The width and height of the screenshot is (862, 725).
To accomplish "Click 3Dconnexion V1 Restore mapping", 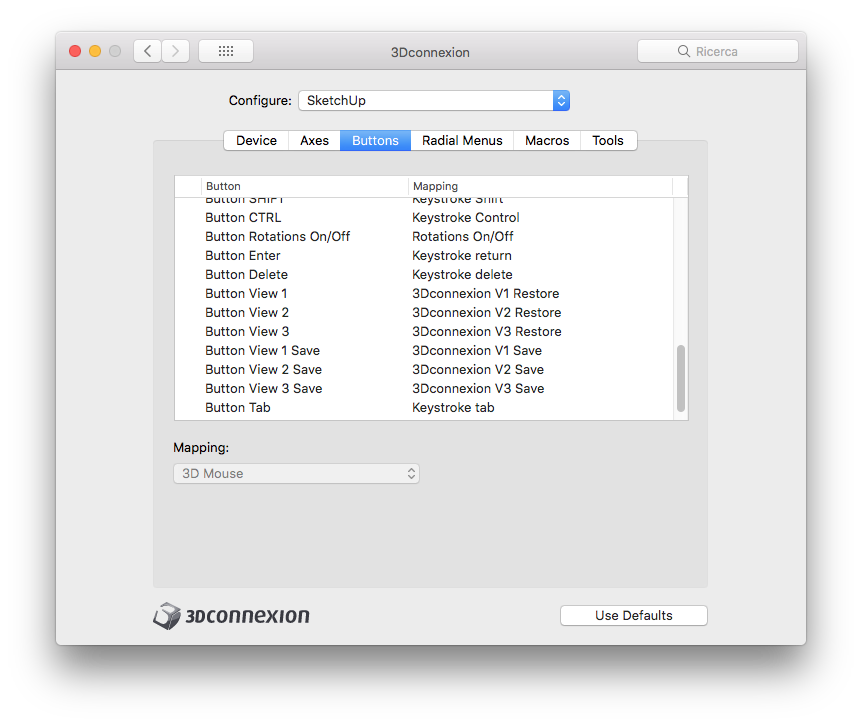I will (486, 294).
